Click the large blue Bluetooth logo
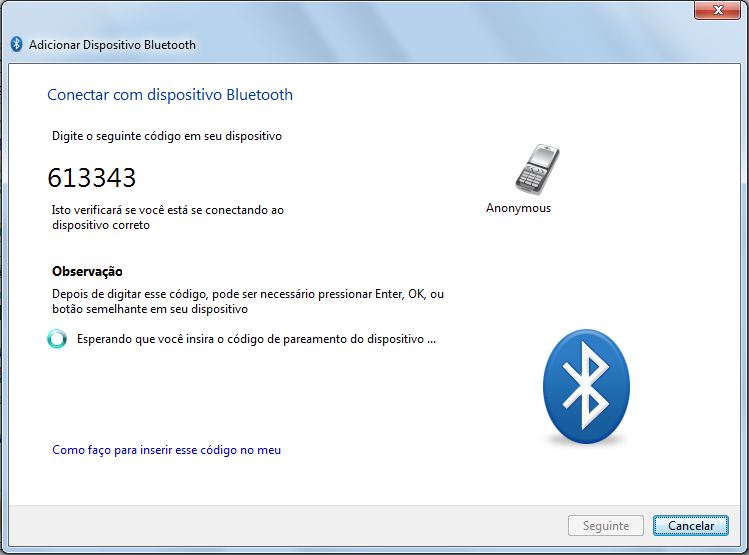 [x=586, y=386]
